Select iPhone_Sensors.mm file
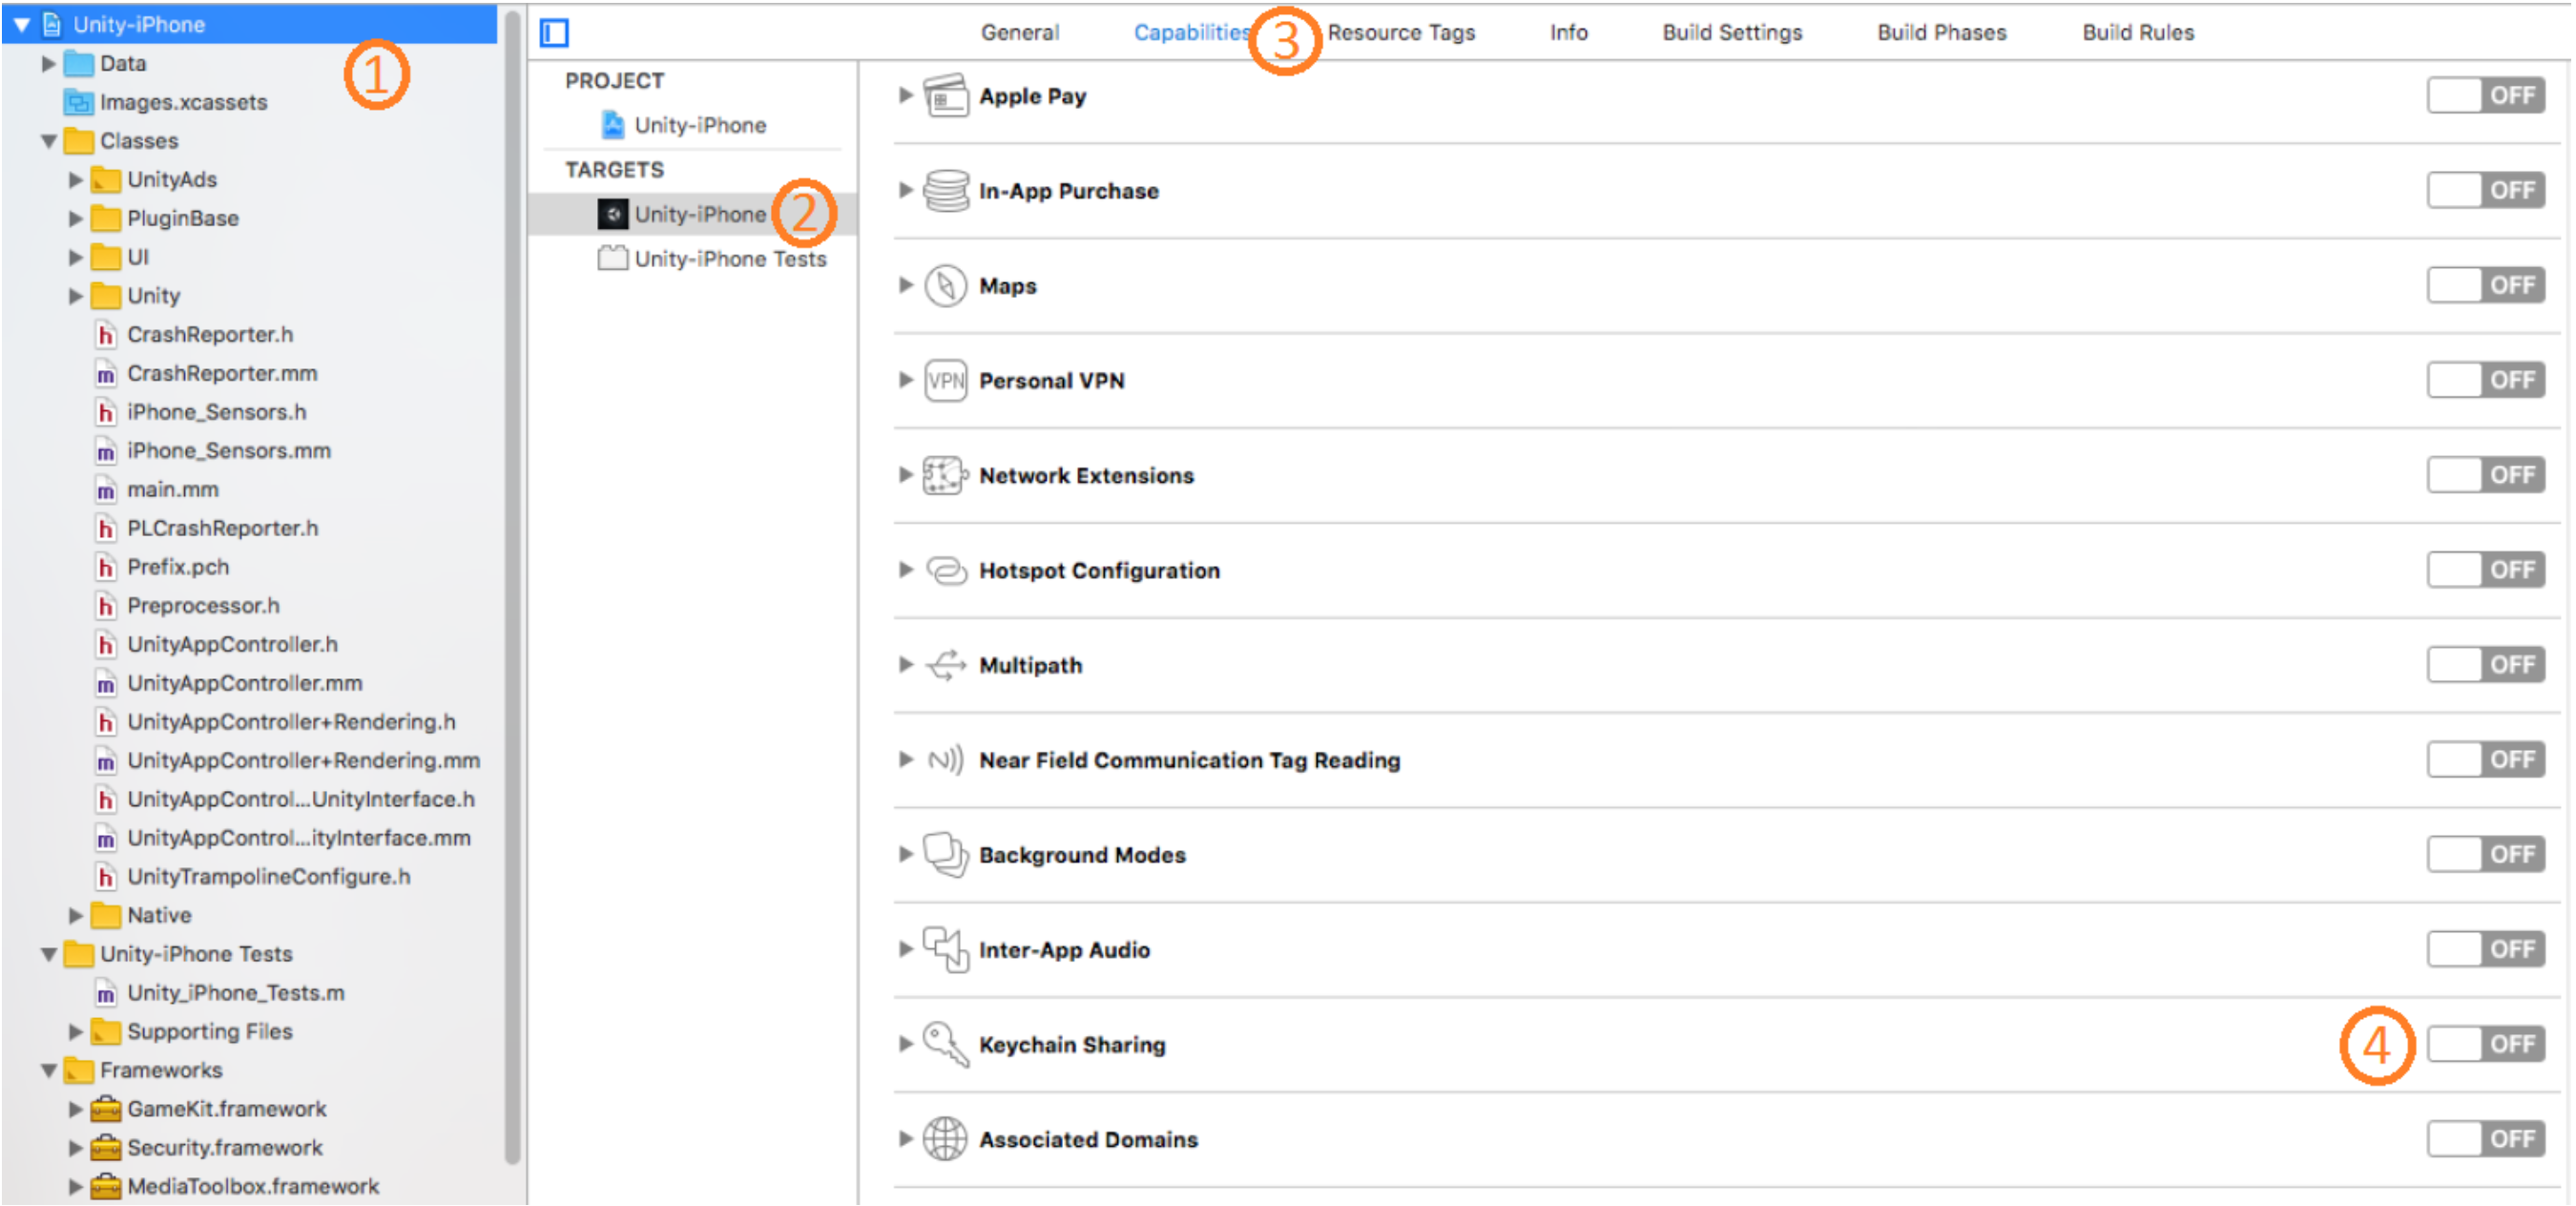 229,452
